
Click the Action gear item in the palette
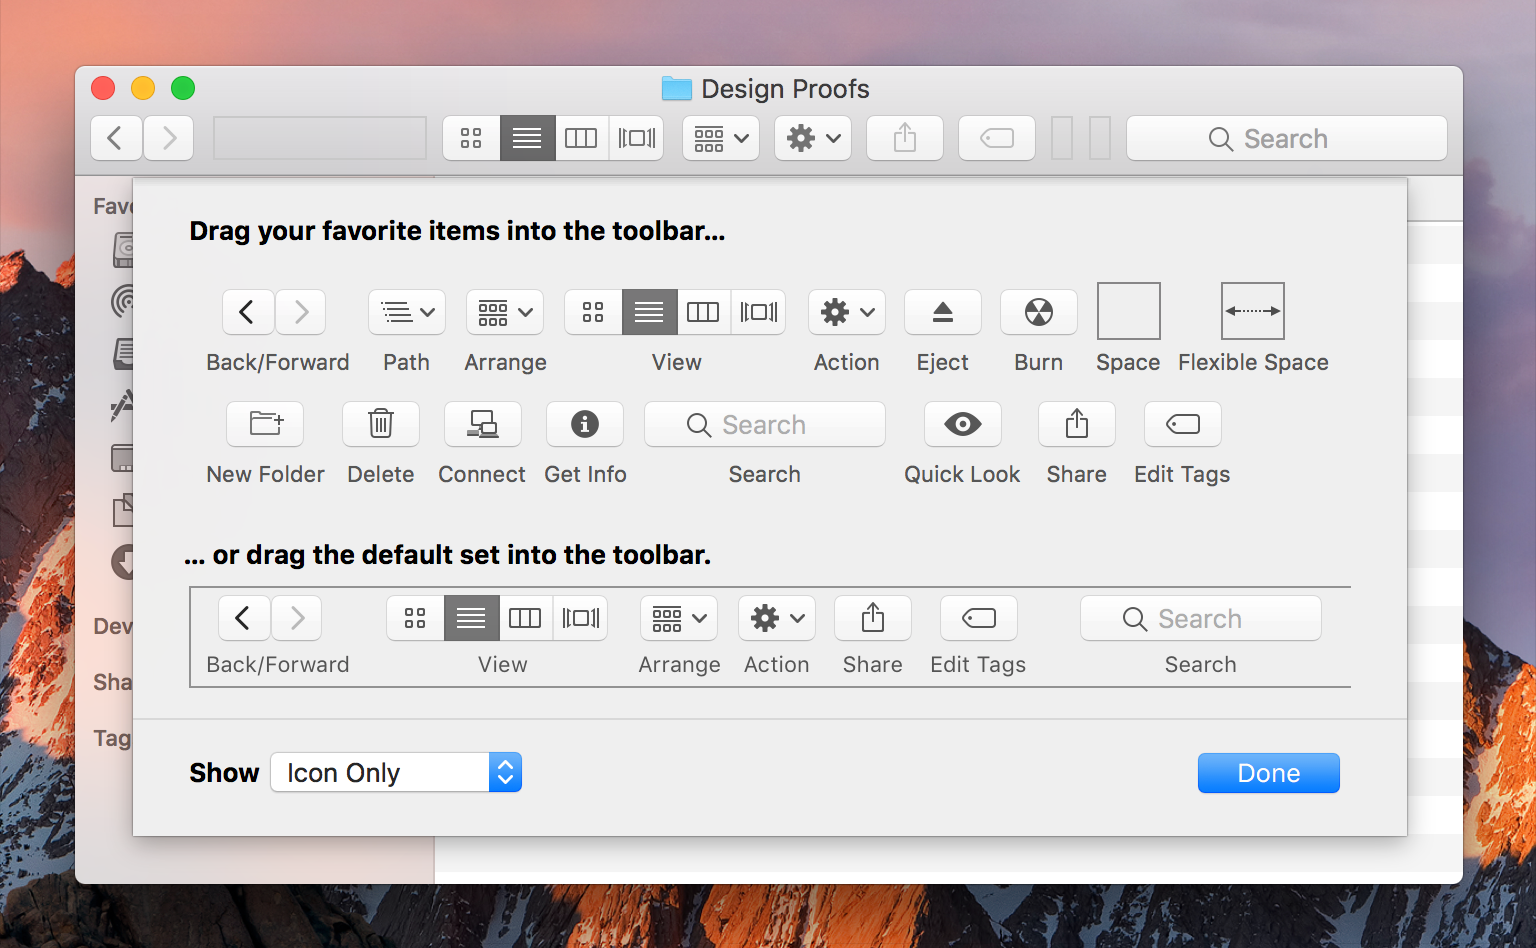847,312
